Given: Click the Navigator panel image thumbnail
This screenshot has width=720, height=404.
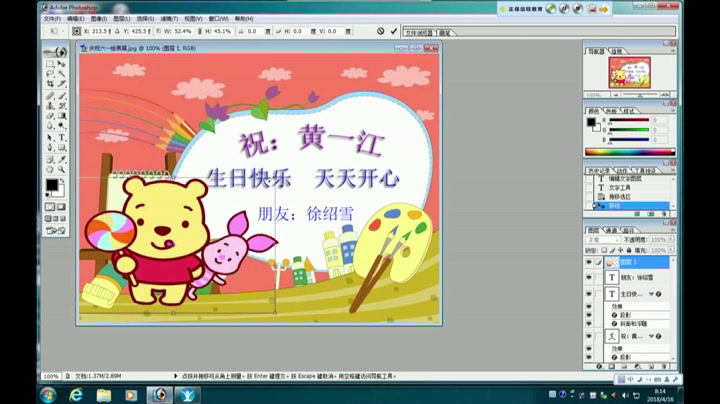Looking at the screenshot, I should [x=629, y=72].
